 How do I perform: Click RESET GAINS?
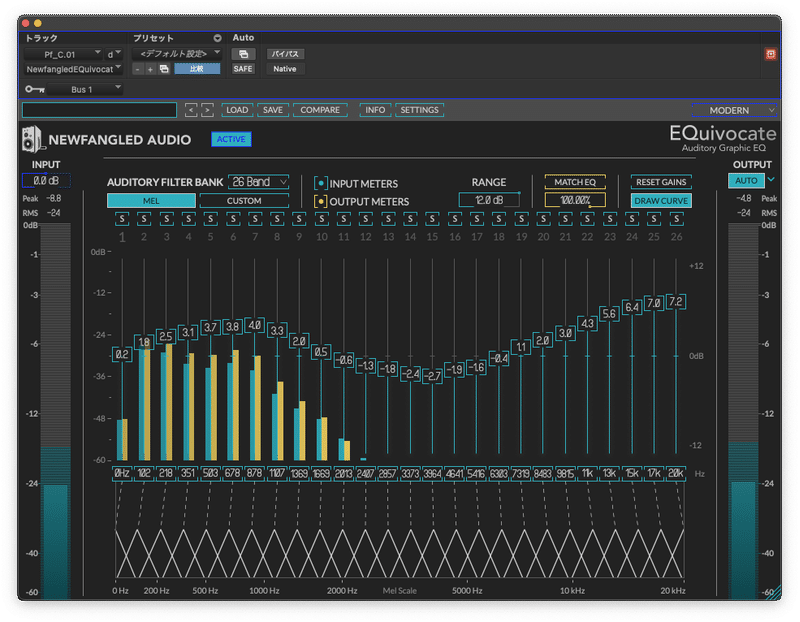pyautogui.click(x=661, y=182)
